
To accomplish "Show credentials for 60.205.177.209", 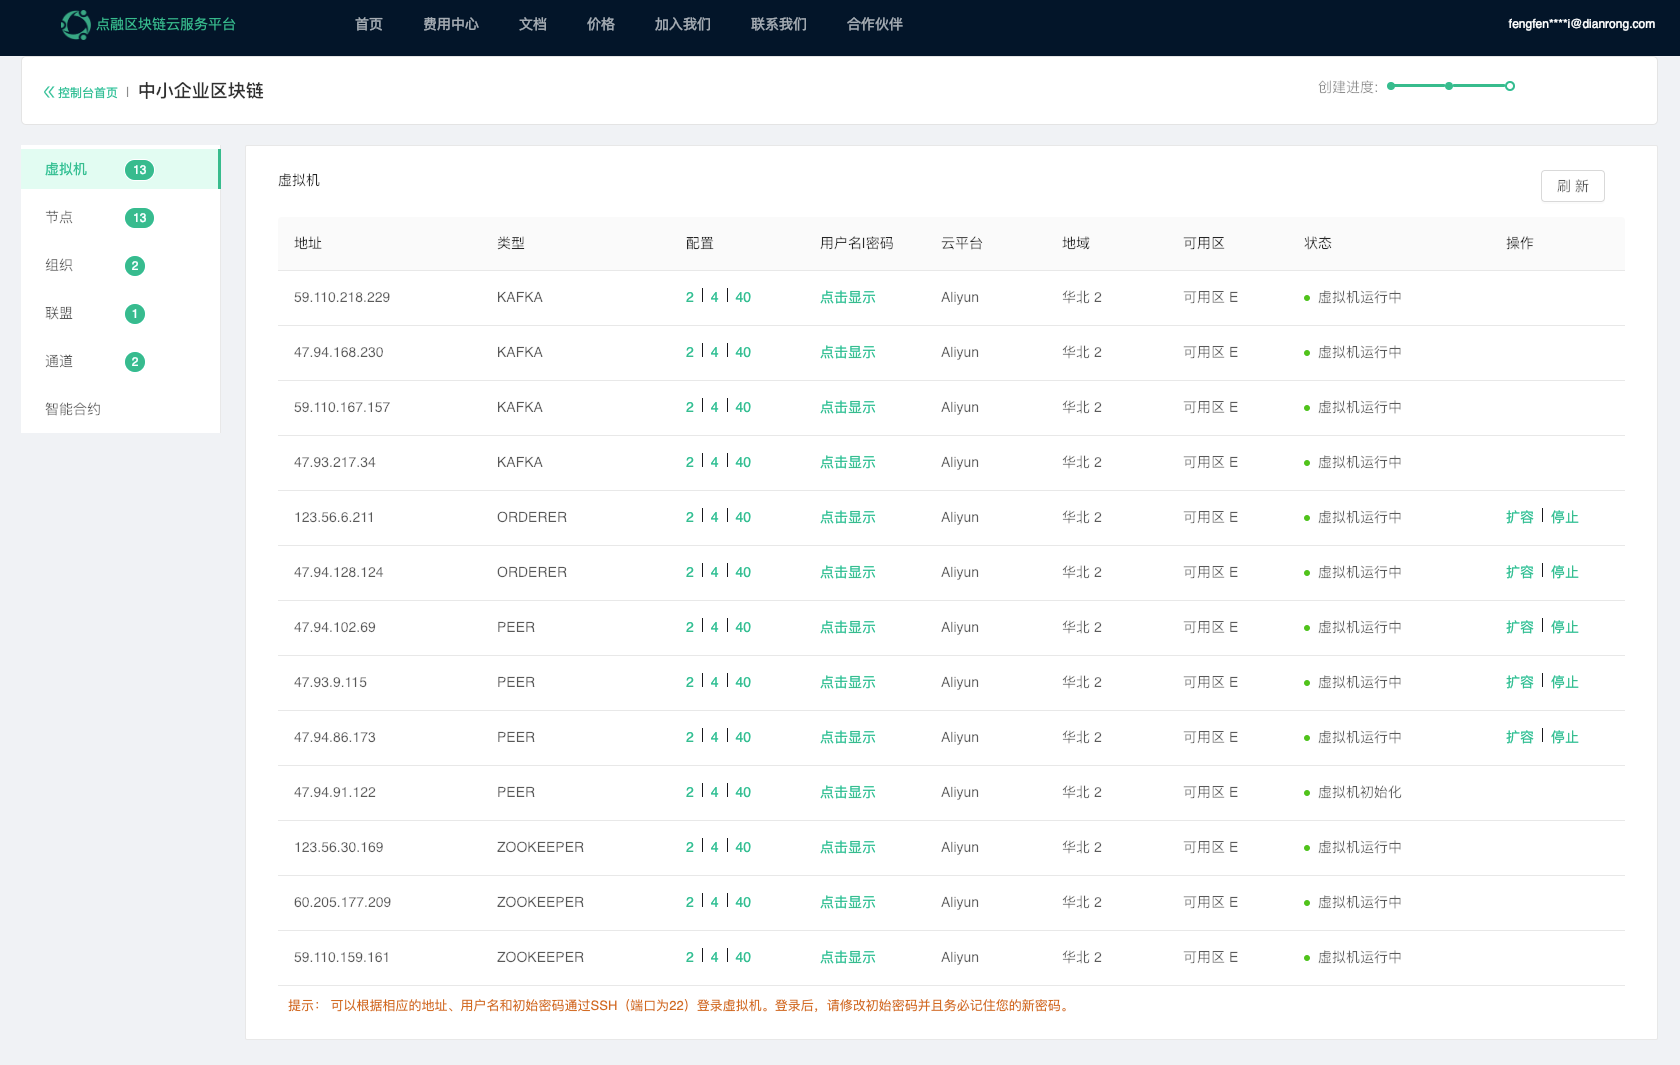I will pos(848,902).
